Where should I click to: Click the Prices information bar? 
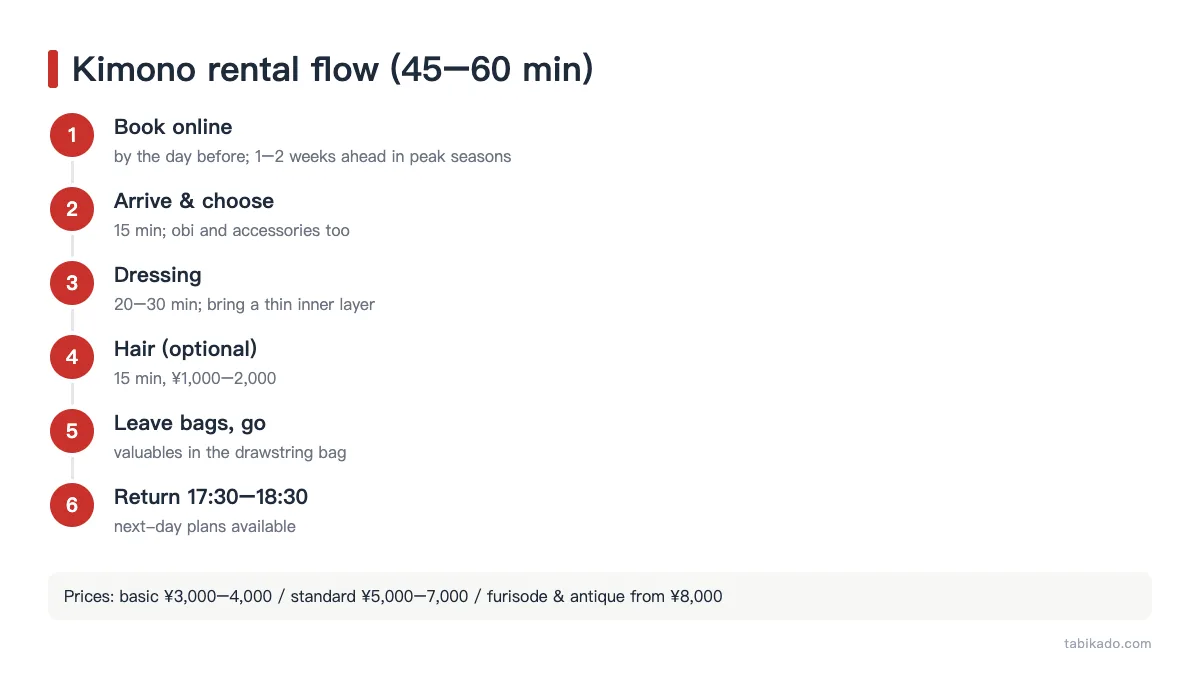tap(600, 596)
